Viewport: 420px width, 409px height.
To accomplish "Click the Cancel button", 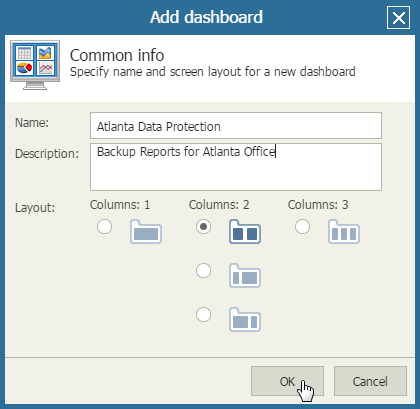I will click(x=370, y=381).
